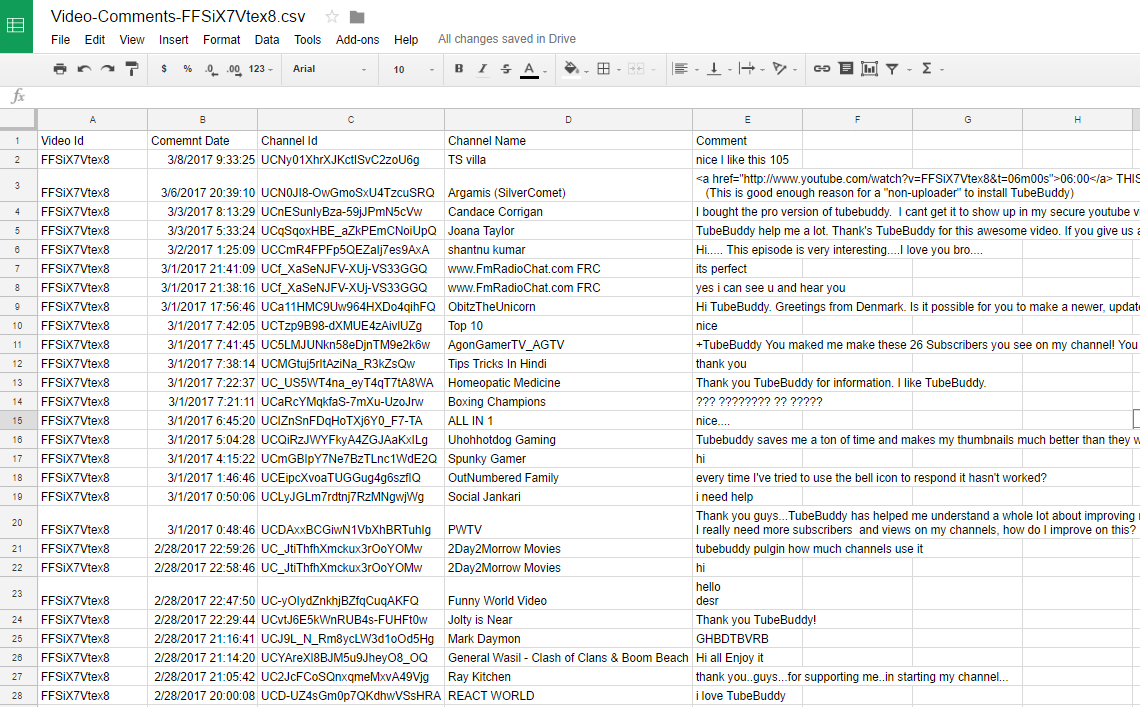Open the Add-ons menu

coord(357,40)
